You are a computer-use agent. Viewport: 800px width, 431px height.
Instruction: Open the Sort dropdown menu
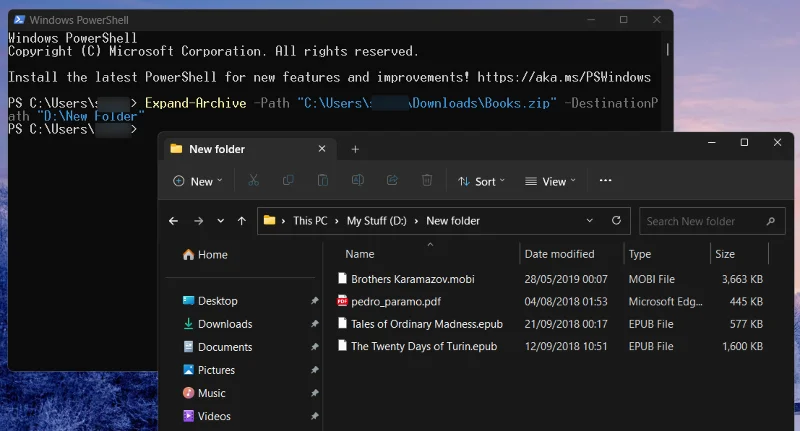pyautogui.click(x=481, y=181)
